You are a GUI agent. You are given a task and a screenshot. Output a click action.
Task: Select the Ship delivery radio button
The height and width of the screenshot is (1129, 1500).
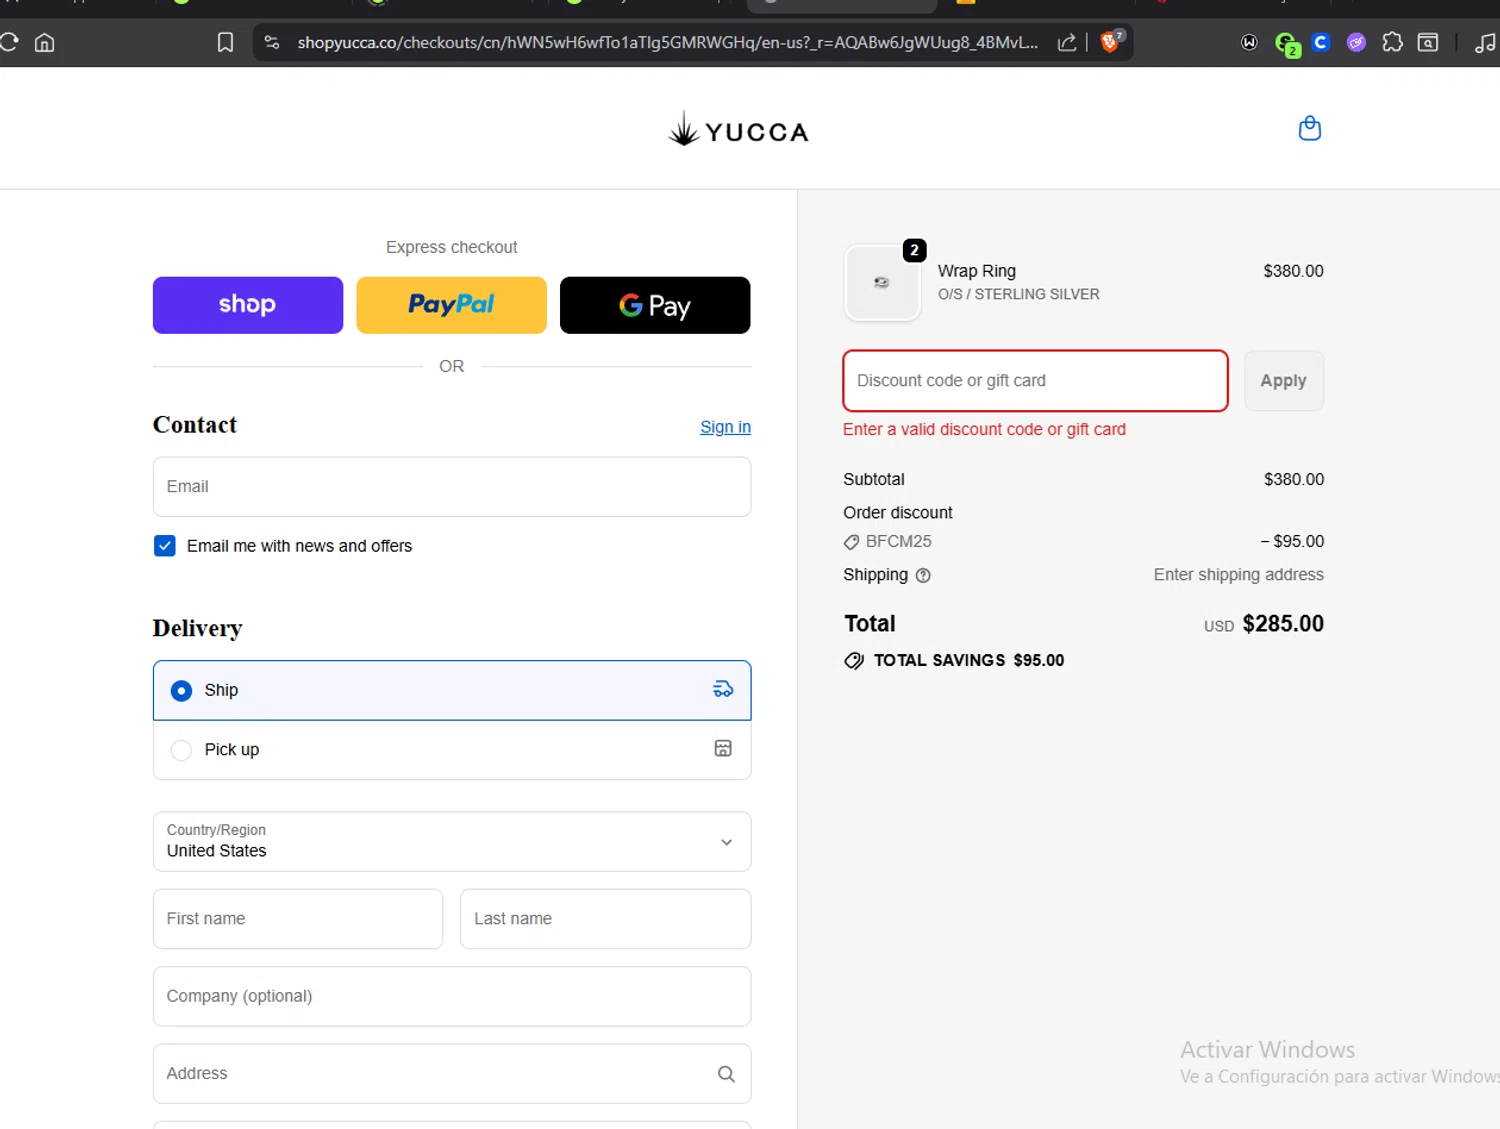pos(181,691)
